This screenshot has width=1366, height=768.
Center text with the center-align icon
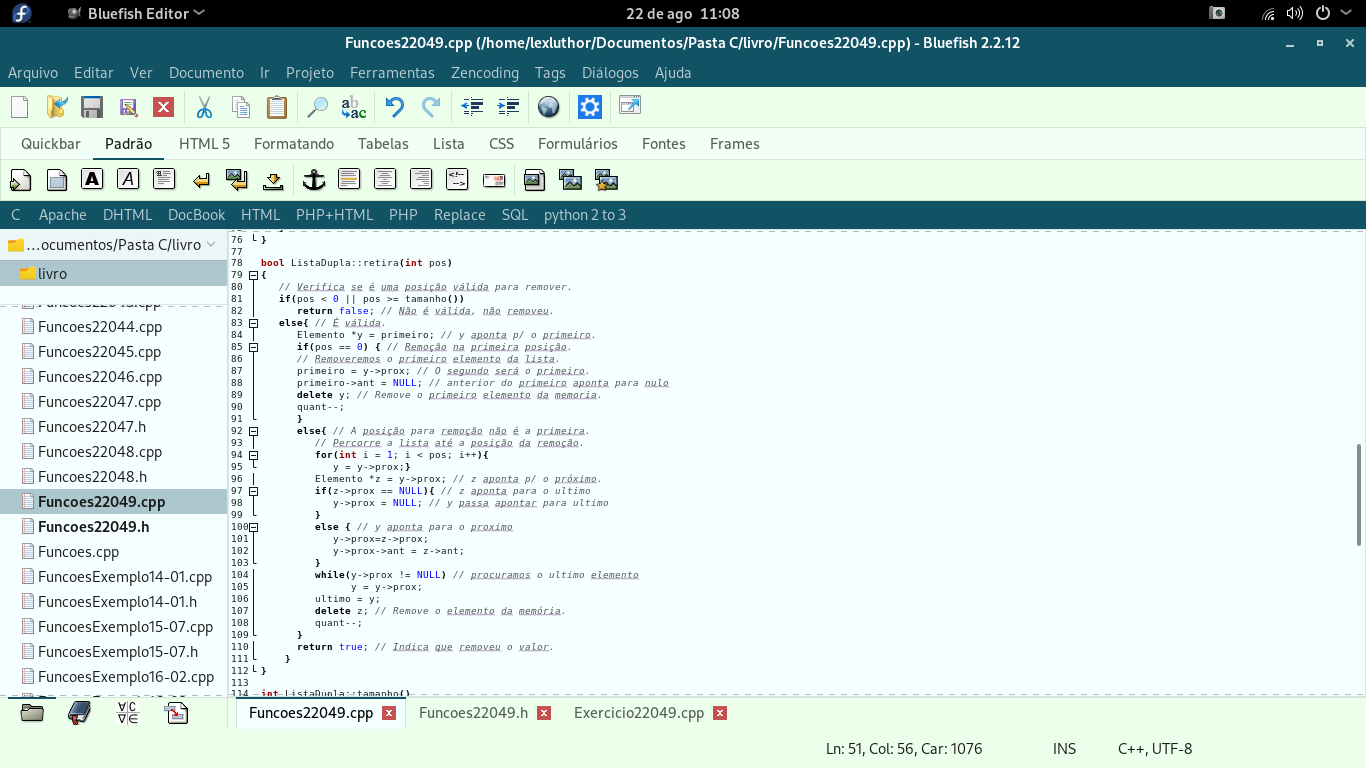(x=385, y=180)
